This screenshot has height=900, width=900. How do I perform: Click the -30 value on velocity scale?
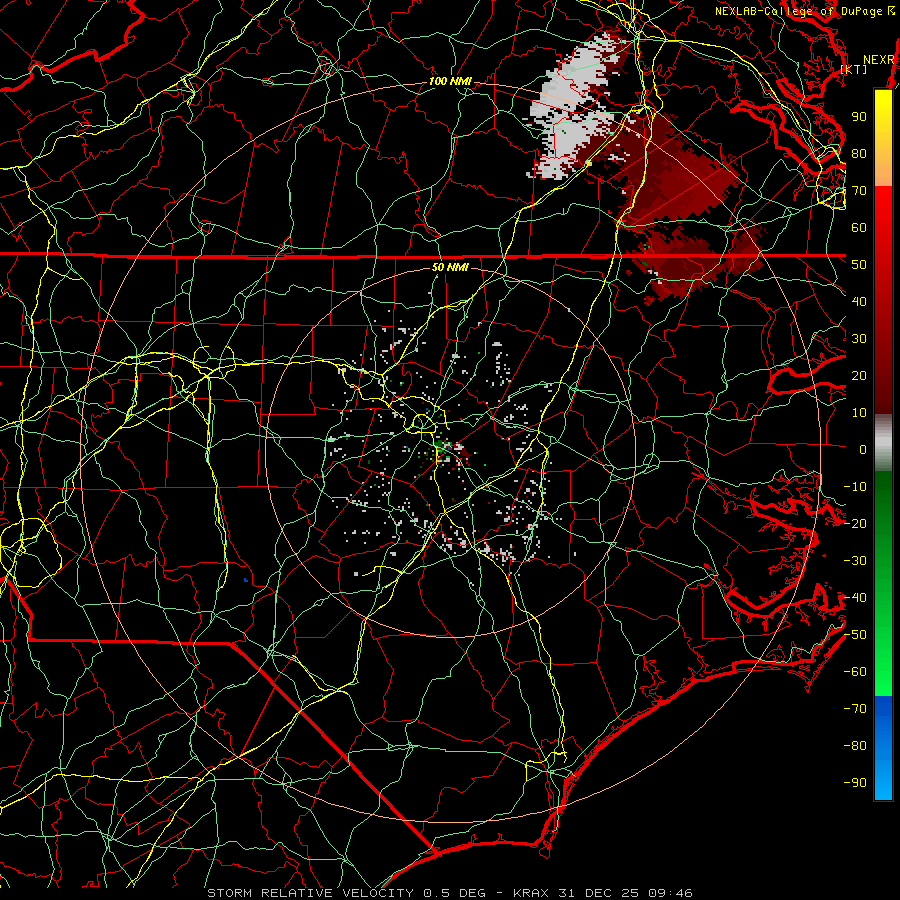[855, 561]
